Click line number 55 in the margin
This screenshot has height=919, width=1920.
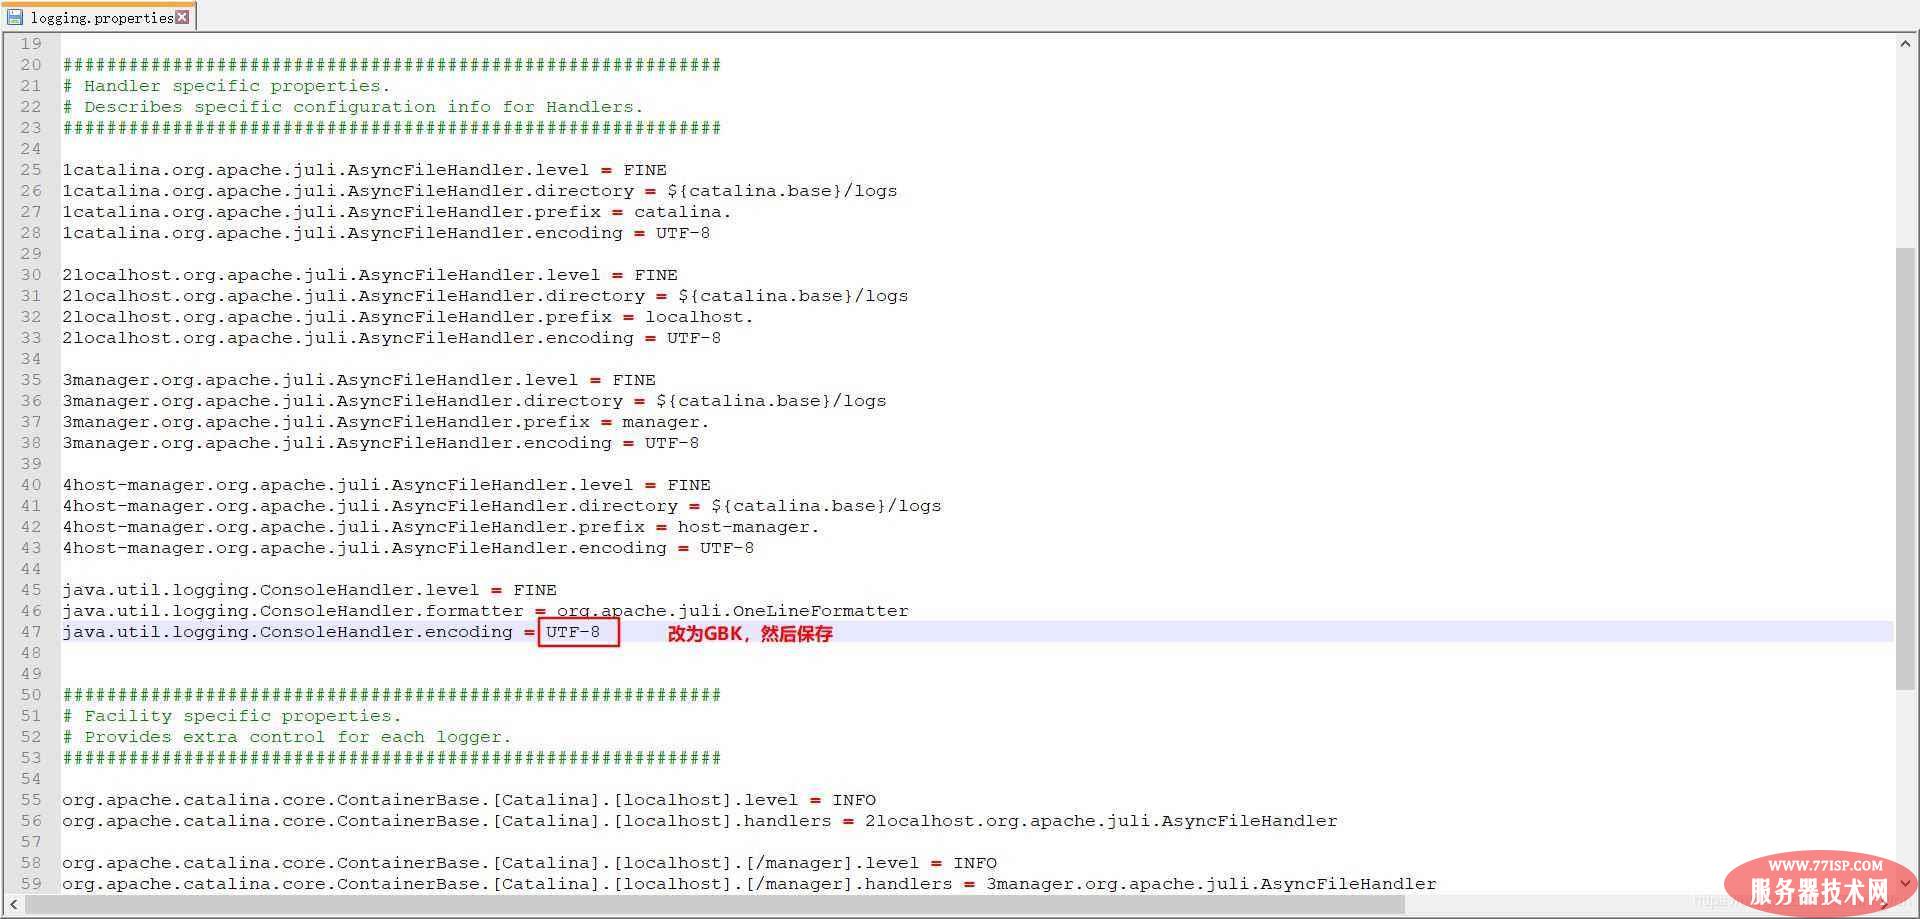tap(31, 800)
